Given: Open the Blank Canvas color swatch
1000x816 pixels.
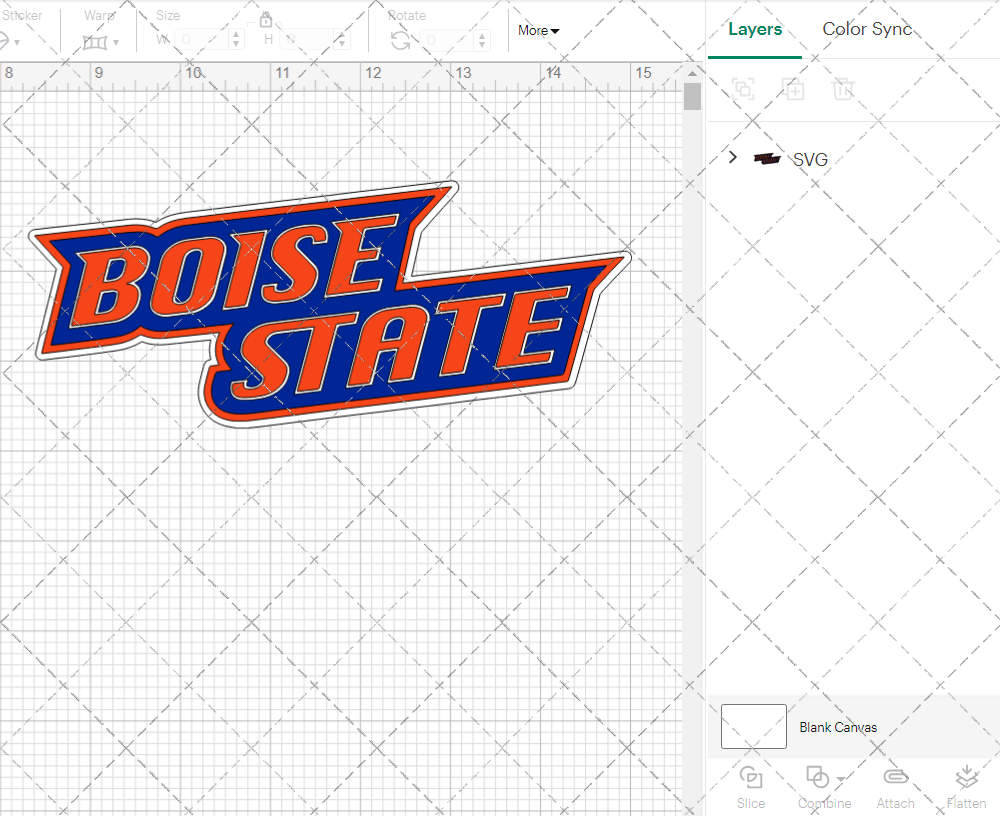Looking at the screenshot, I should point(753,727).
